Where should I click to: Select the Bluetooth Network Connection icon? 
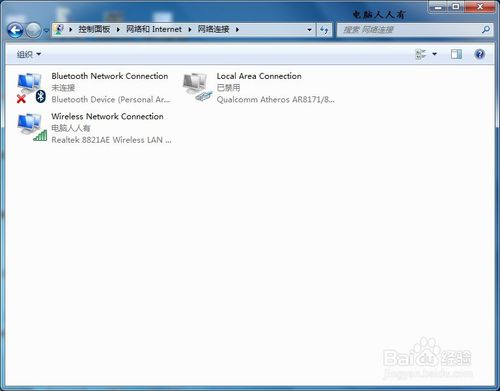[31, 88]
